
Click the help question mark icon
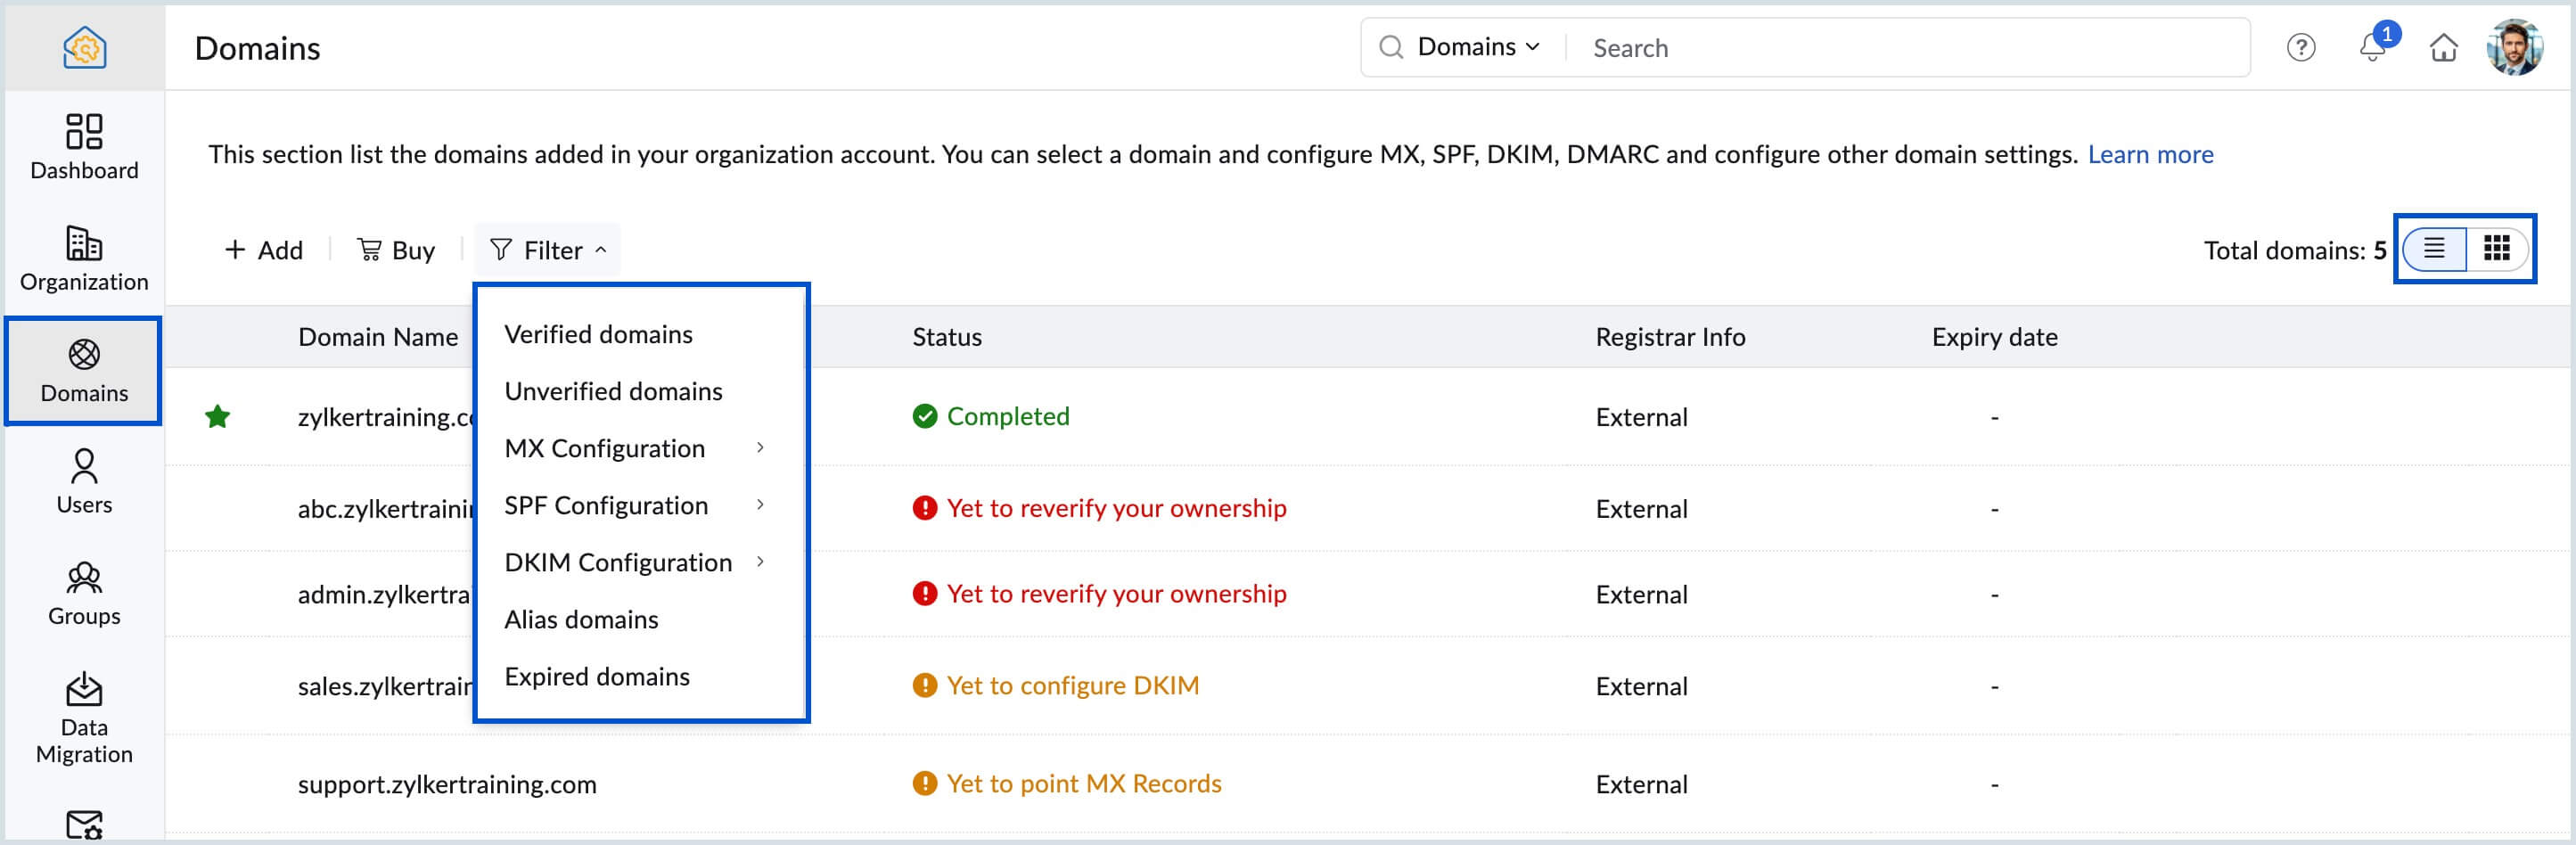[2300, 48]
